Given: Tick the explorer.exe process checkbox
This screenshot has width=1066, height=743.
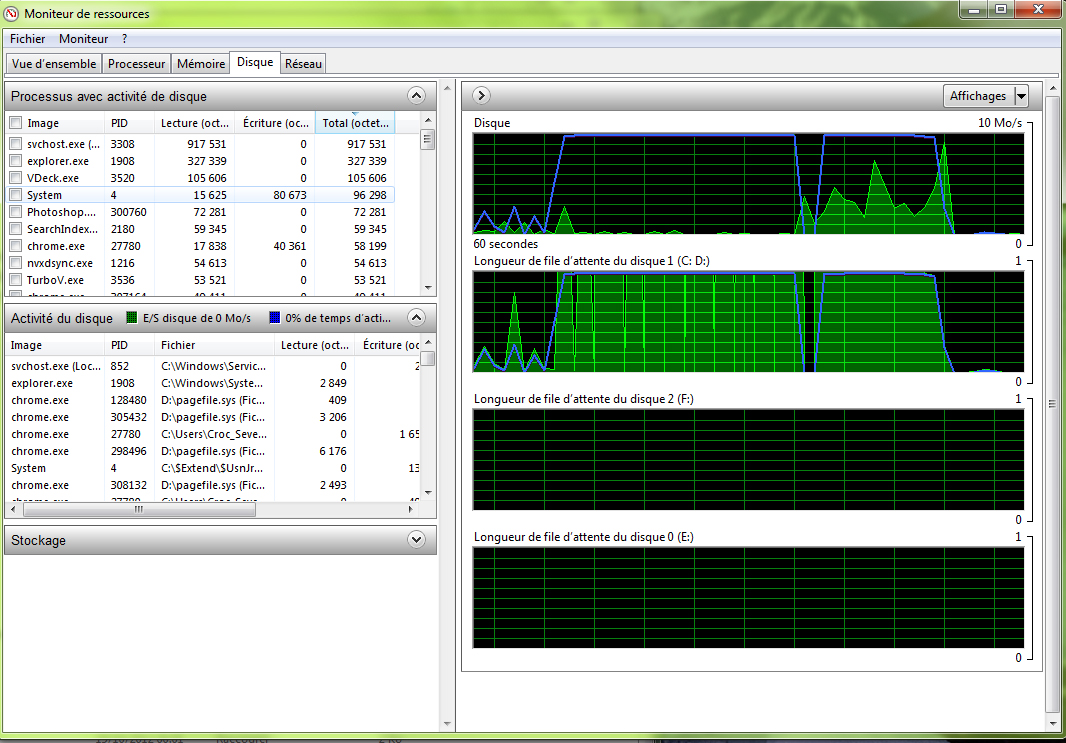Looking at the screenshot, I should point(15,161).
